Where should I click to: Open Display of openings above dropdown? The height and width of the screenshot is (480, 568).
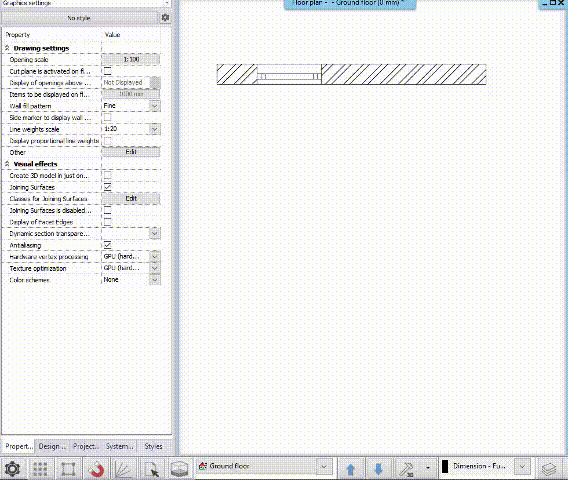pyautogui.click(x=155, y=83)
